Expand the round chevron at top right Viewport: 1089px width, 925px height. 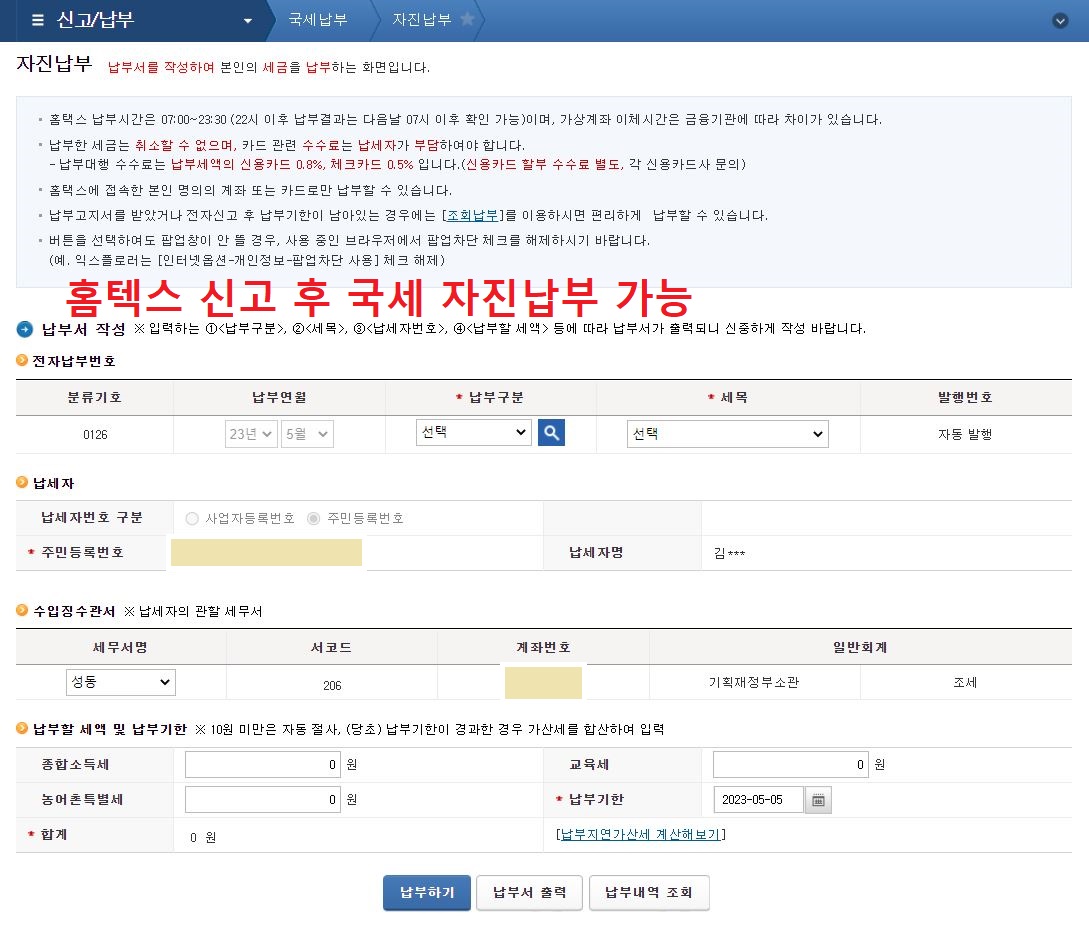(x=1060, y=21)
